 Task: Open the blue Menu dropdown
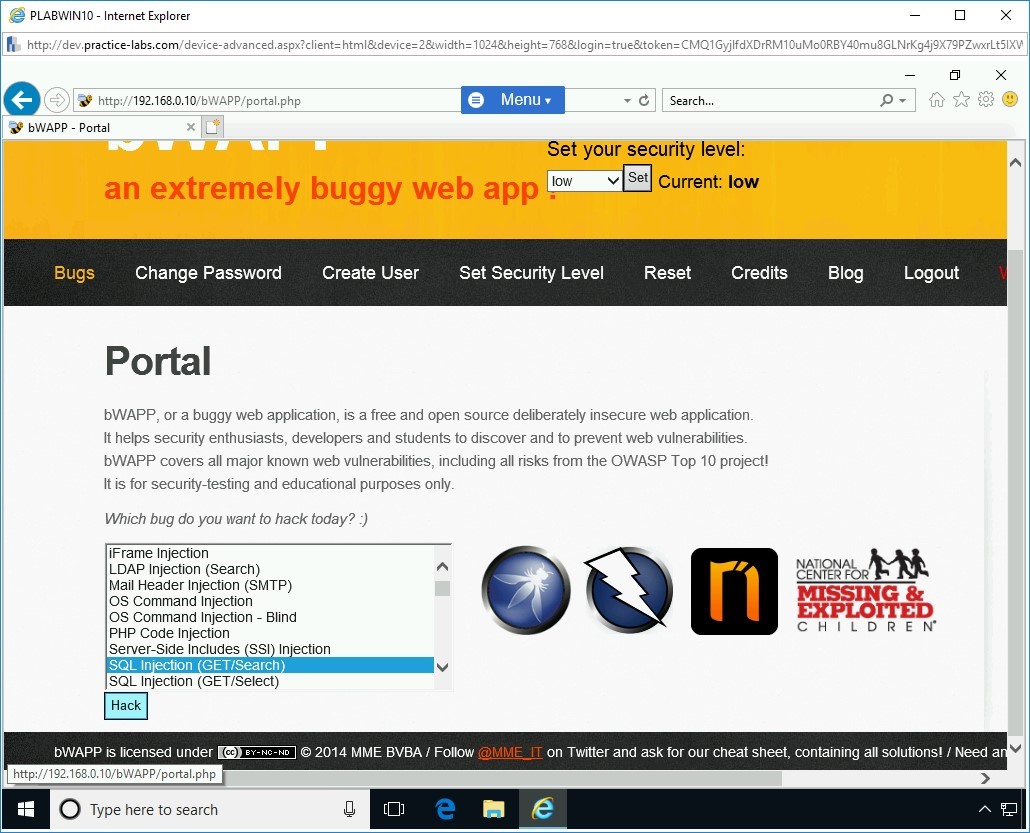point(513,100)
